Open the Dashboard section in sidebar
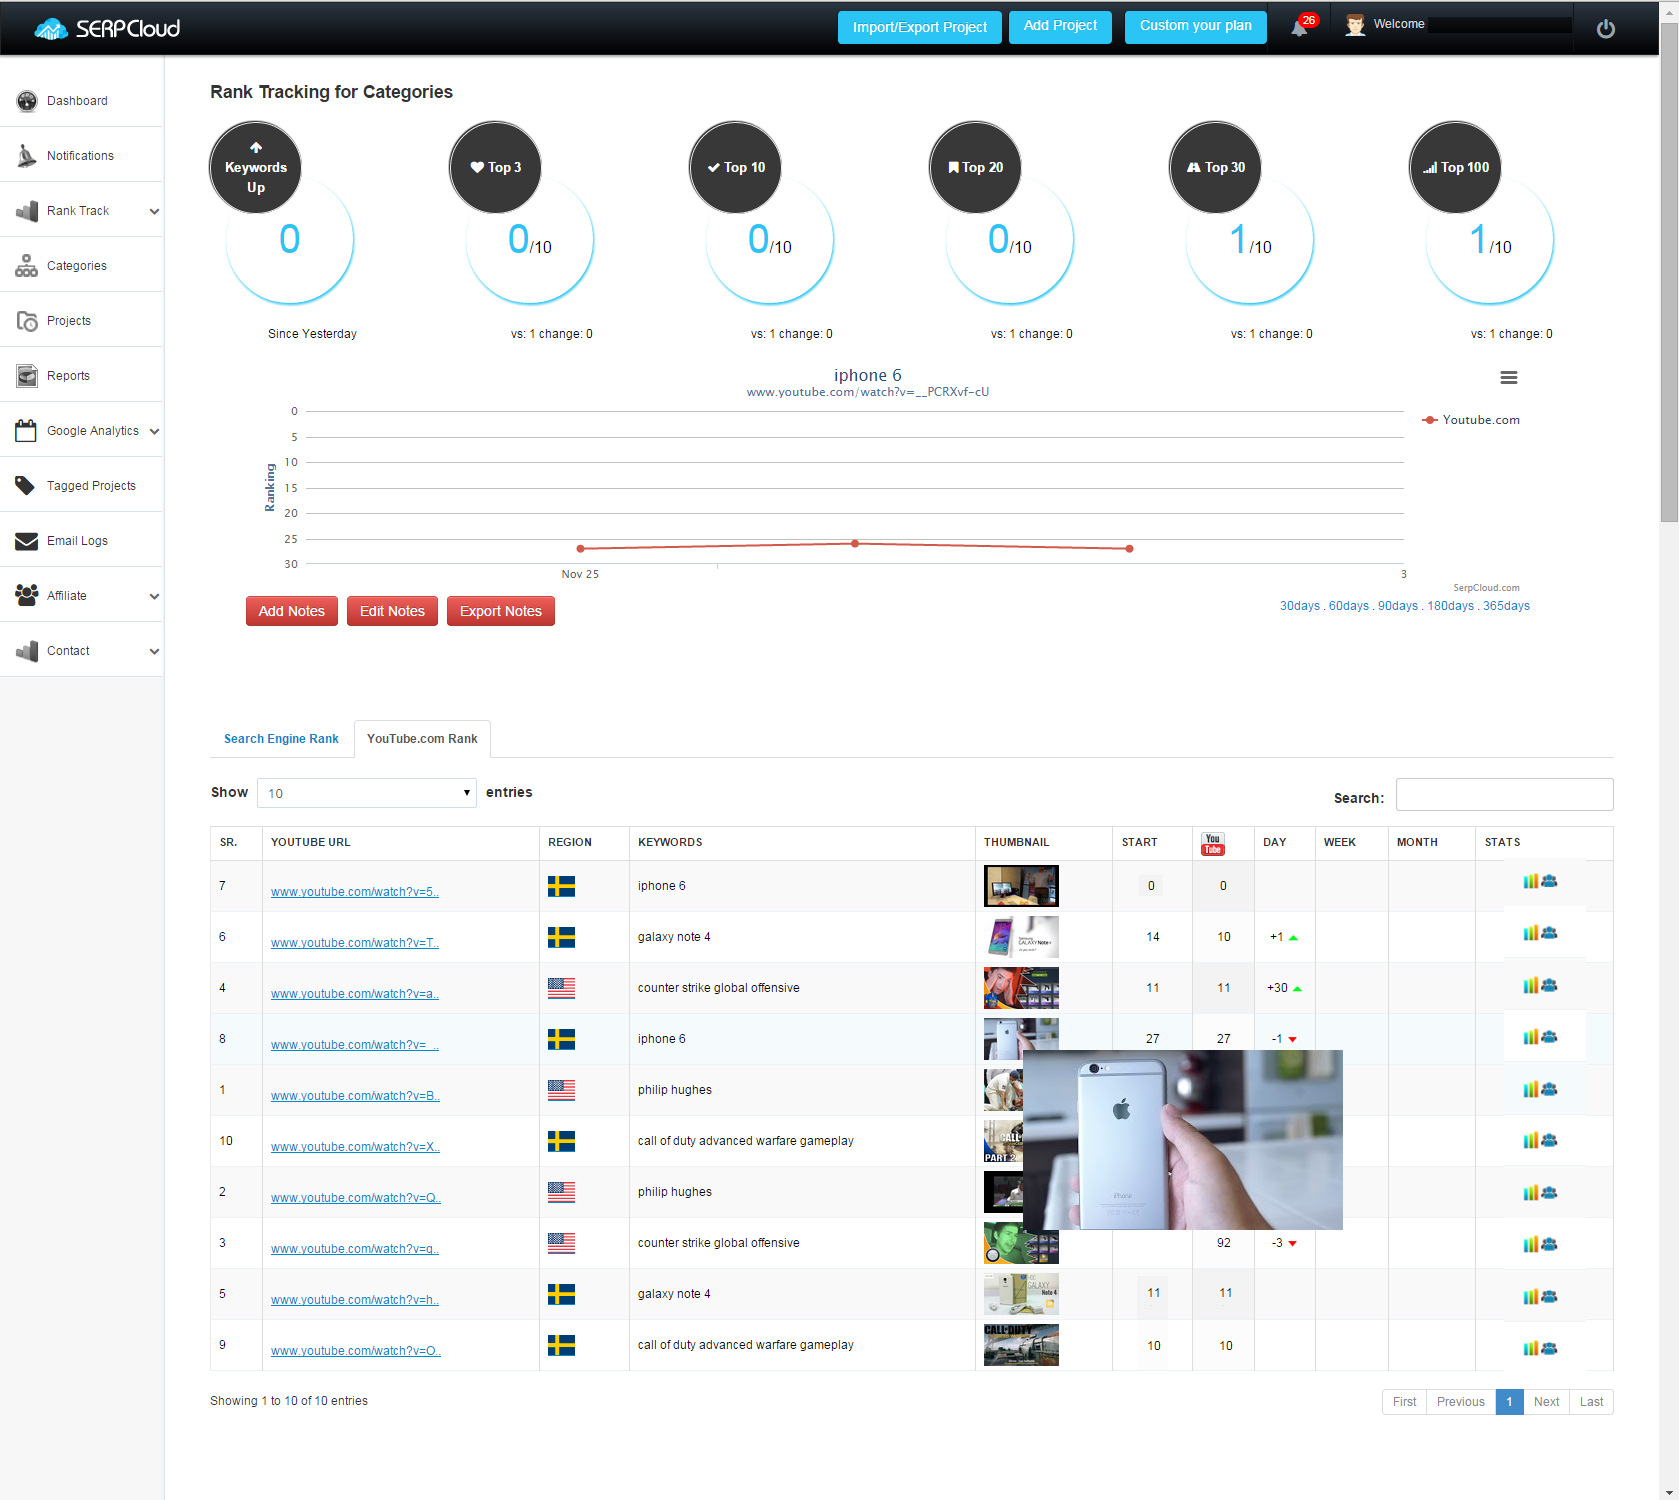The image size is (1679, 1500). point(77,100)
